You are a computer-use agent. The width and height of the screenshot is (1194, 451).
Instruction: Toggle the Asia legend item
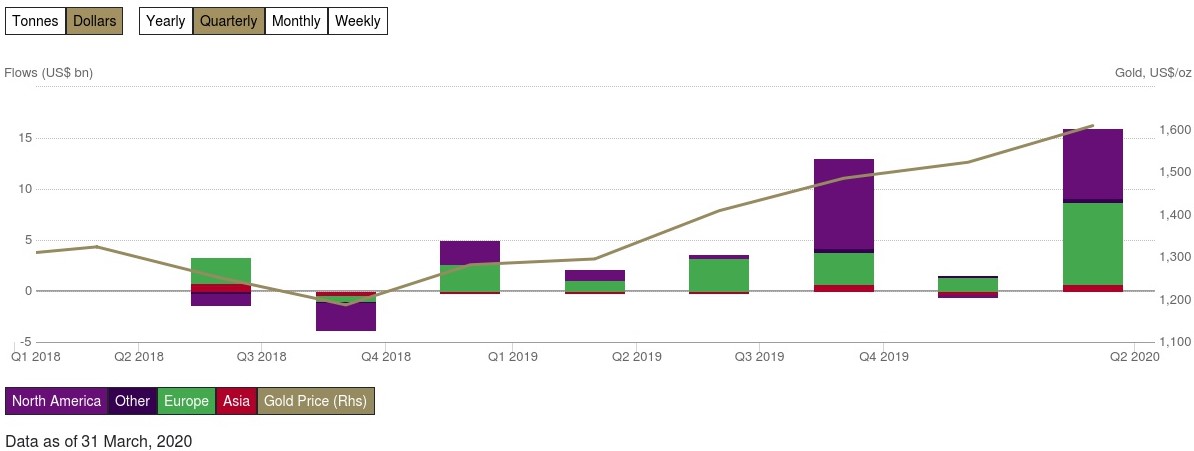coord(236,401)
